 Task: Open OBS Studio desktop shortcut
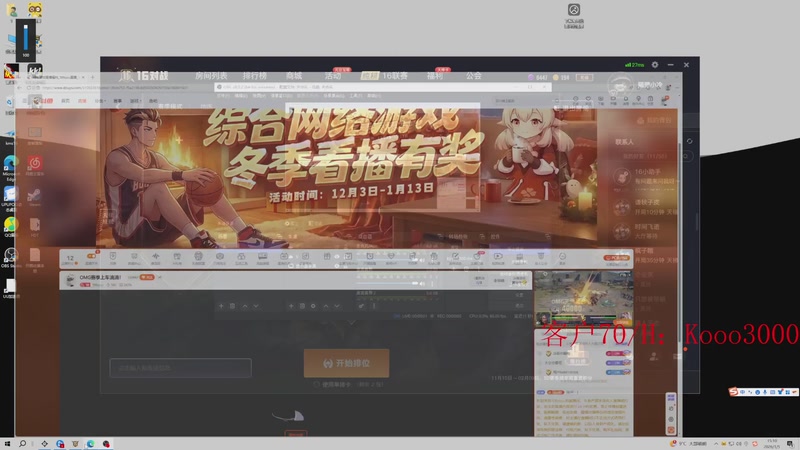click(x=10, y=258)
